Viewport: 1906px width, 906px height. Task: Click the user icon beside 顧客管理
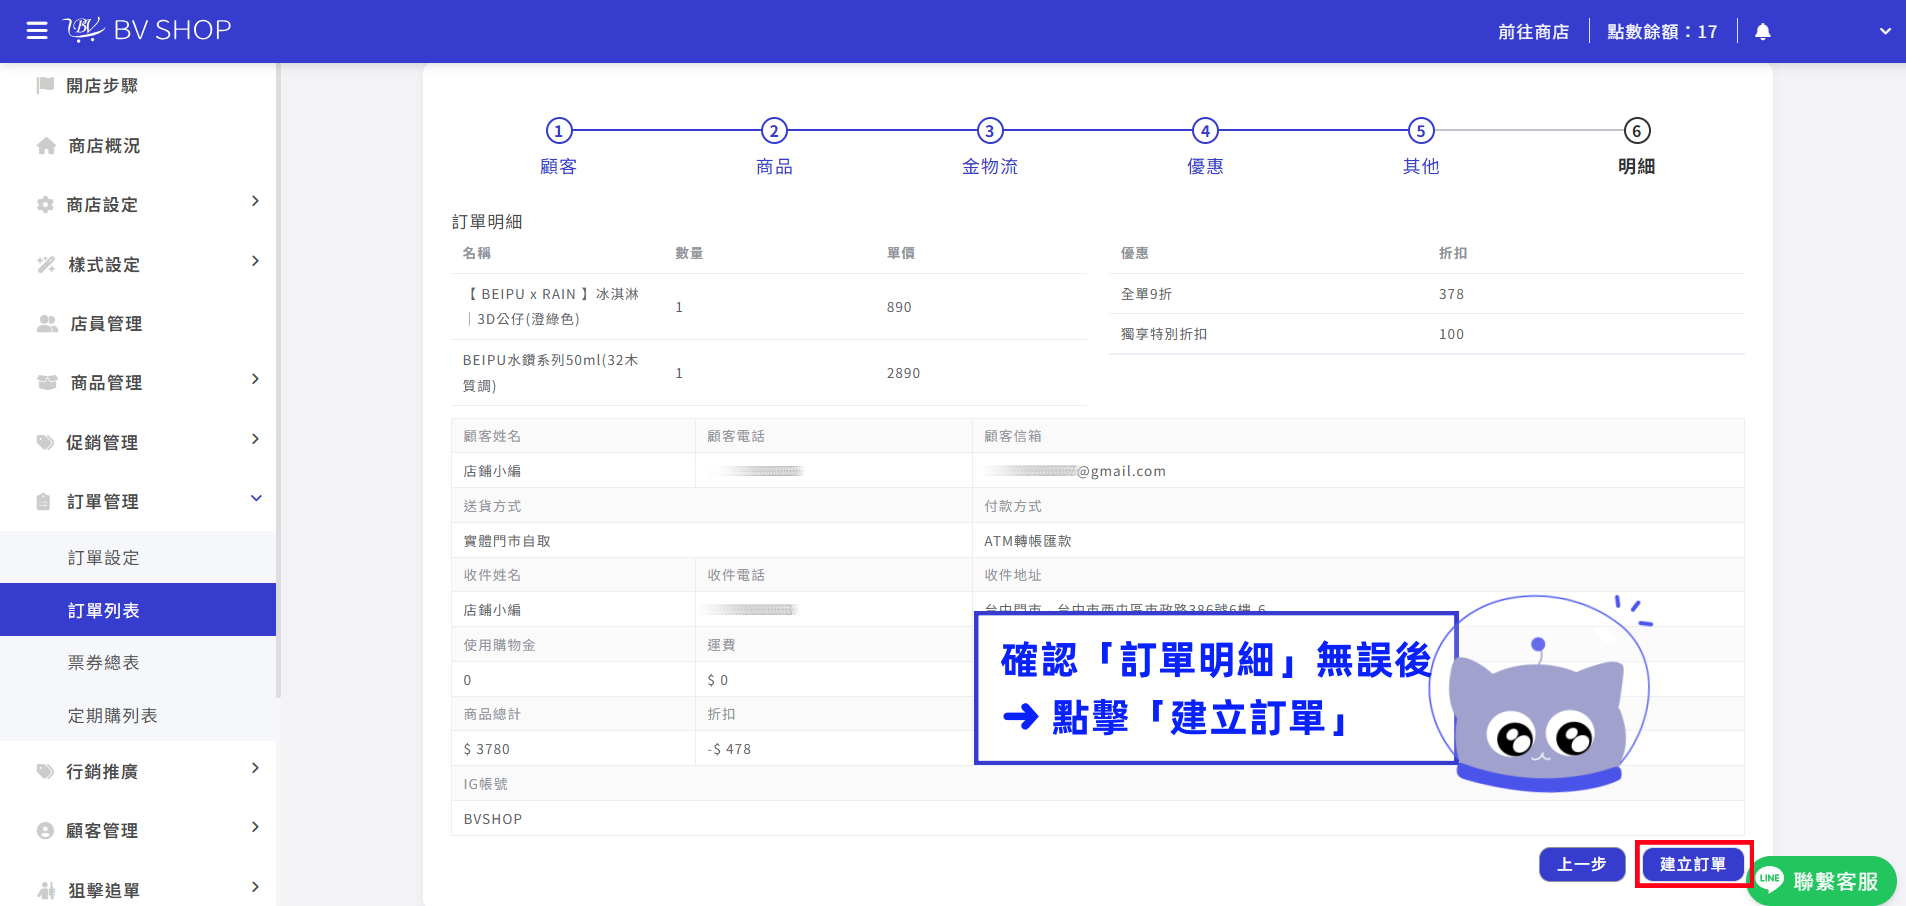click(x=45, y=830)
